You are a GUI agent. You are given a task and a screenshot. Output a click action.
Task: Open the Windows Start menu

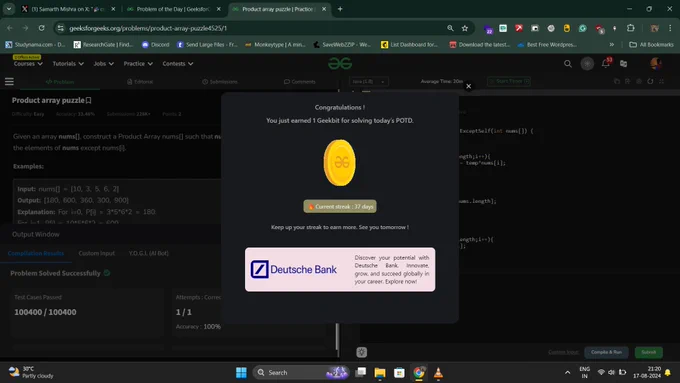pyautogui.click(x=241, y=373)
